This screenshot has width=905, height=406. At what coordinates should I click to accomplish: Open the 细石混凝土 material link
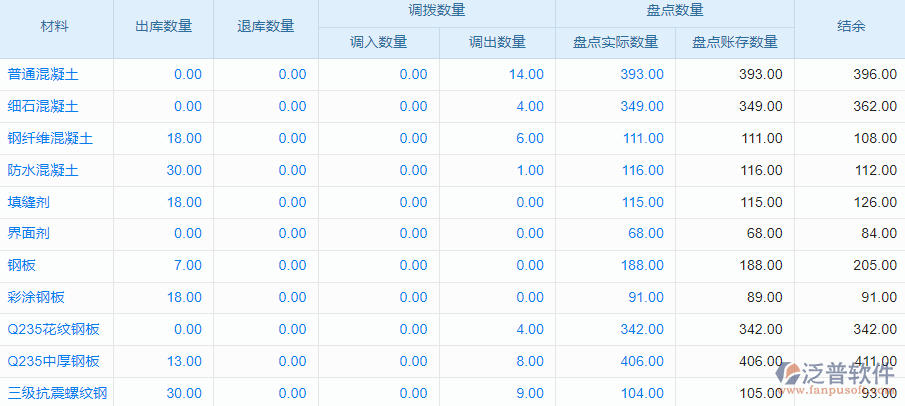(x=43, y=106)
